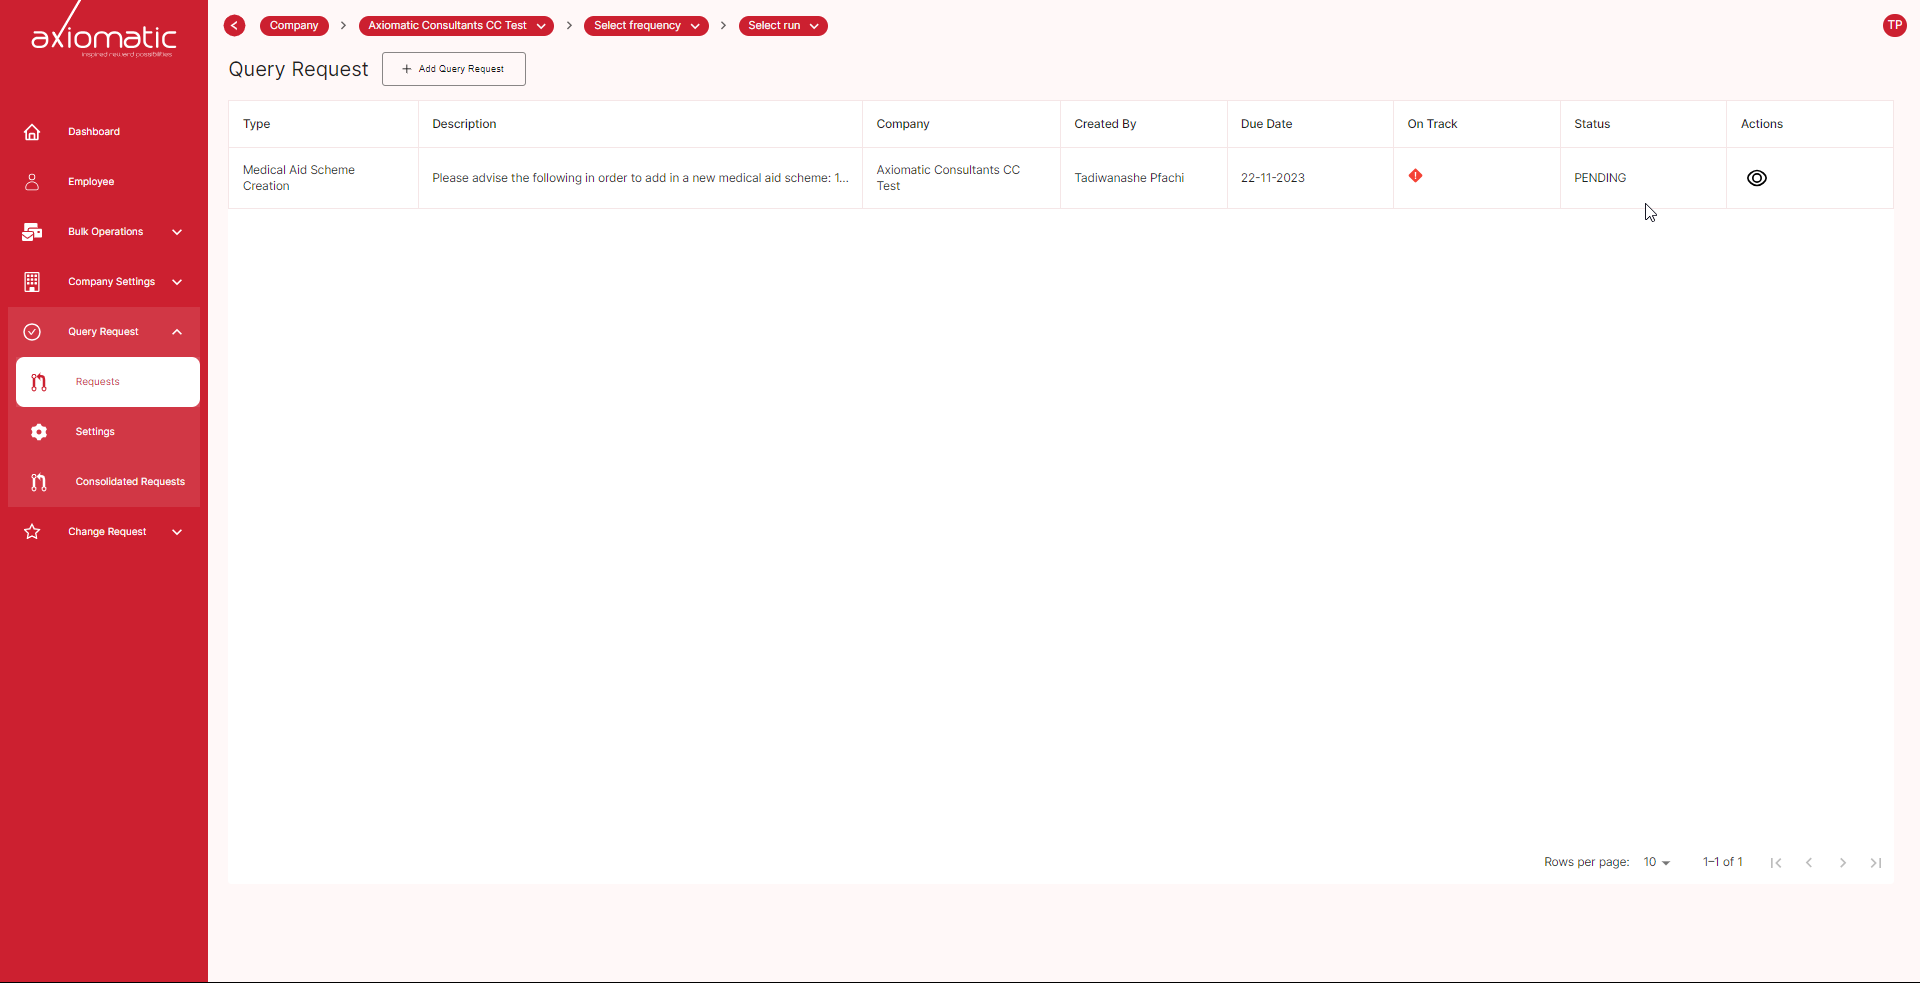This screenshot has width=1920, height=983.
Task: Expand the Bulk Operations submenu
Action: (177, 232)
